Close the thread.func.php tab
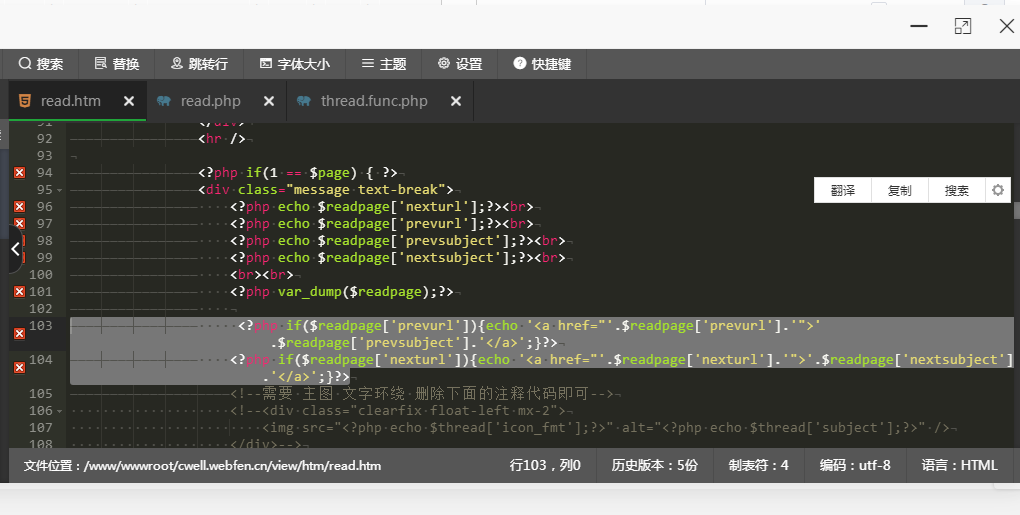Image resolution: width=1020 pixels, height=515 pixels. [x=456, y=101]
